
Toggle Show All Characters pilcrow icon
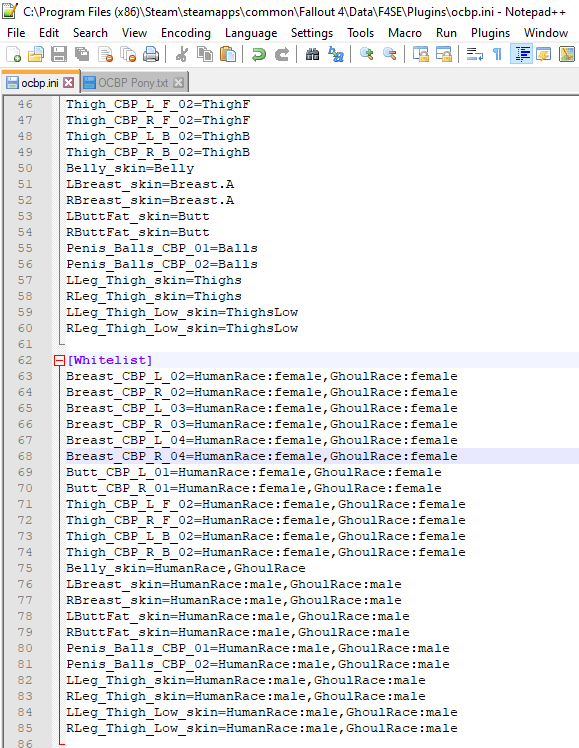click(x=497, y=54)
